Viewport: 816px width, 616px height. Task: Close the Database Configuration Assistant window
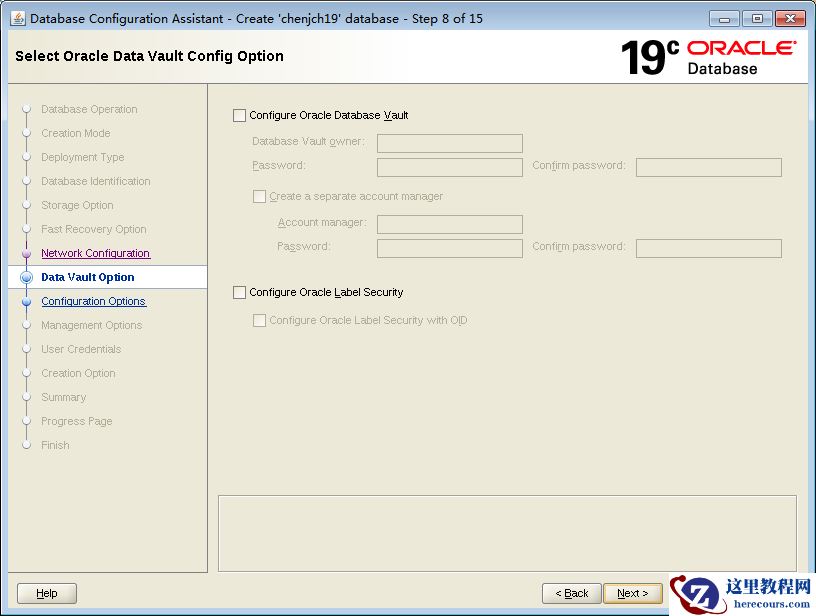790,19
